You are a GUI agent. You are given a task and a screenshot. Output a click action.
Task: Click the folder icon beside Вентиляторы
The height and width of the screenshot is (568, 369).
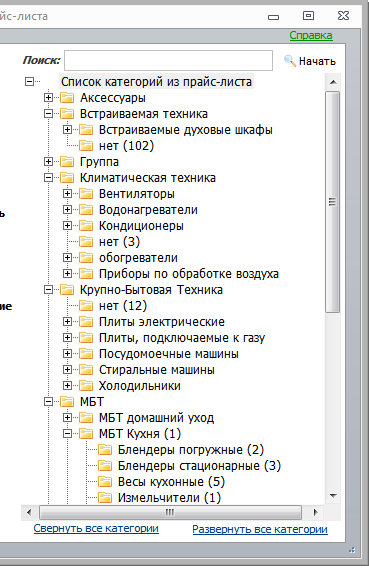click(x=86, y=194)
